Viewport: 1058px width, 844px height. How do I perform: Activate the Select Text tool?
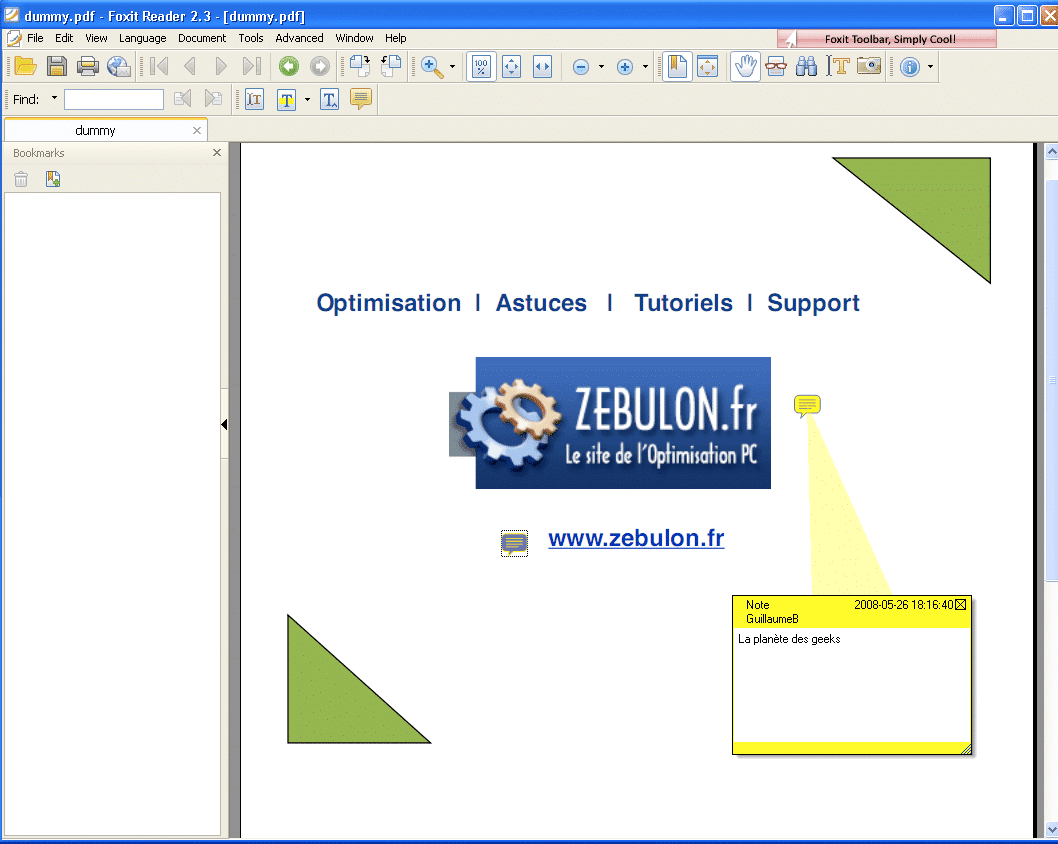click(x=837, y=67)
